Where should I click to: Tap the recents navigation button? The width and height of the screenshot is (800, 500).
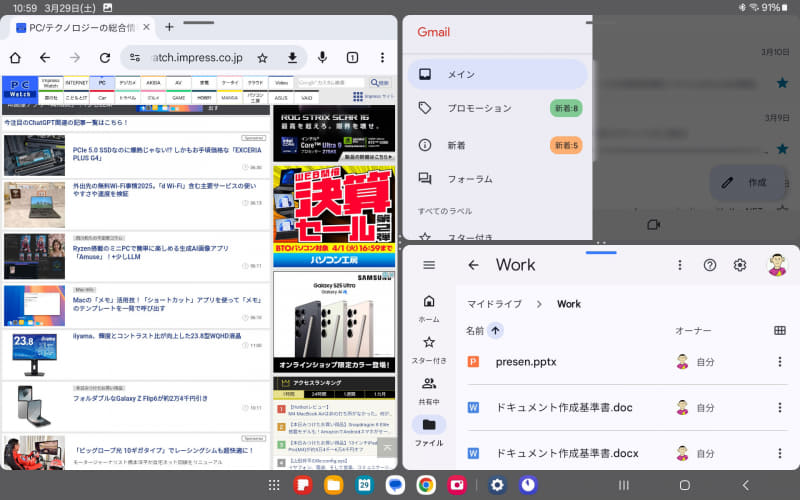tap(623, 485)
